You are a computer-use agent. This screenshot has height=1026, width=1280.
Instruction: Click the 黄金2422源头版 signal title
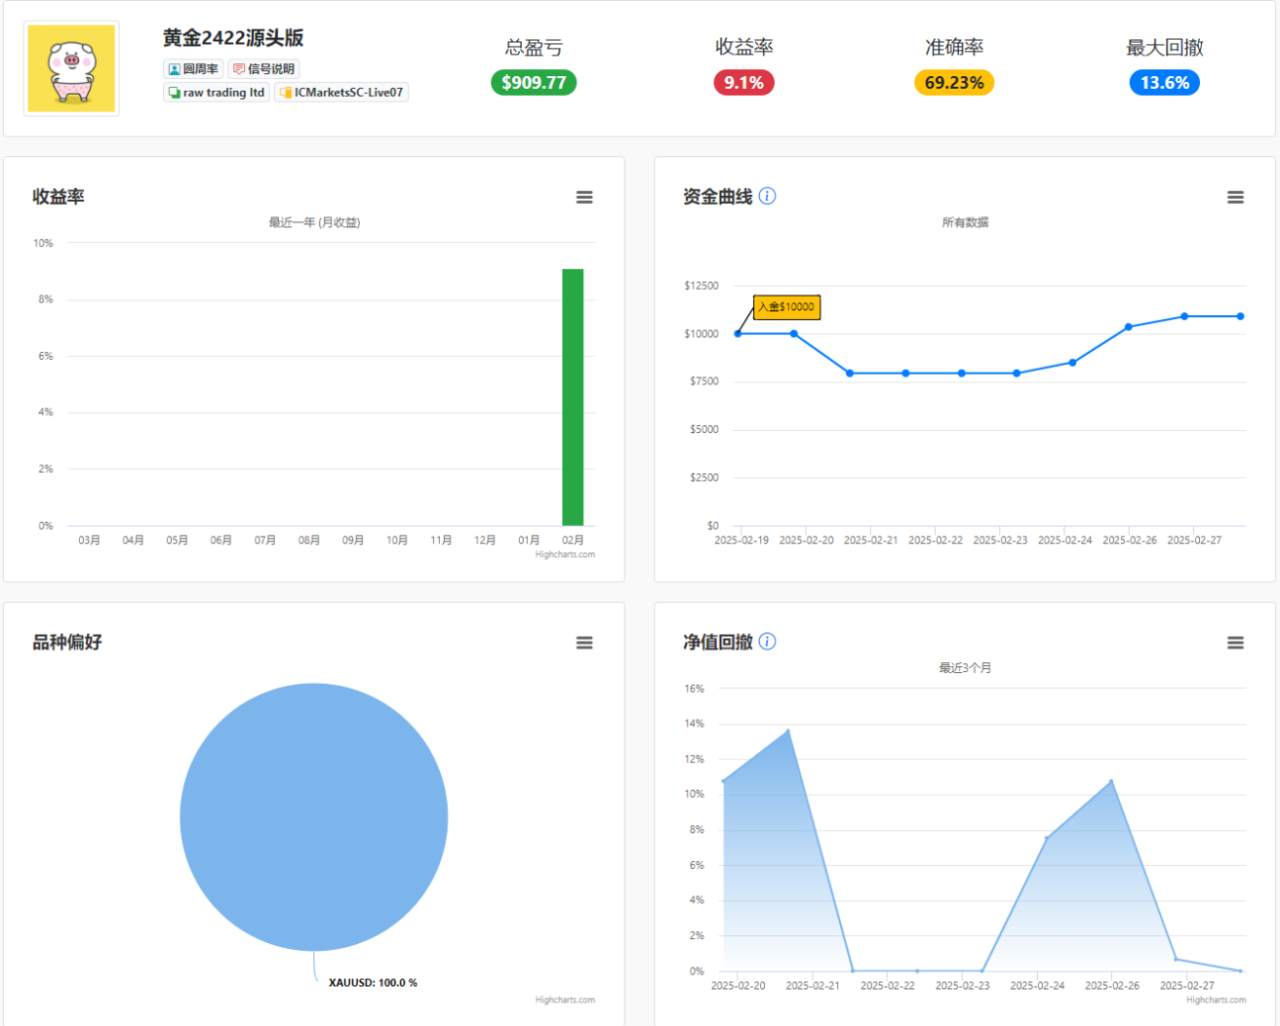(233, 38)
